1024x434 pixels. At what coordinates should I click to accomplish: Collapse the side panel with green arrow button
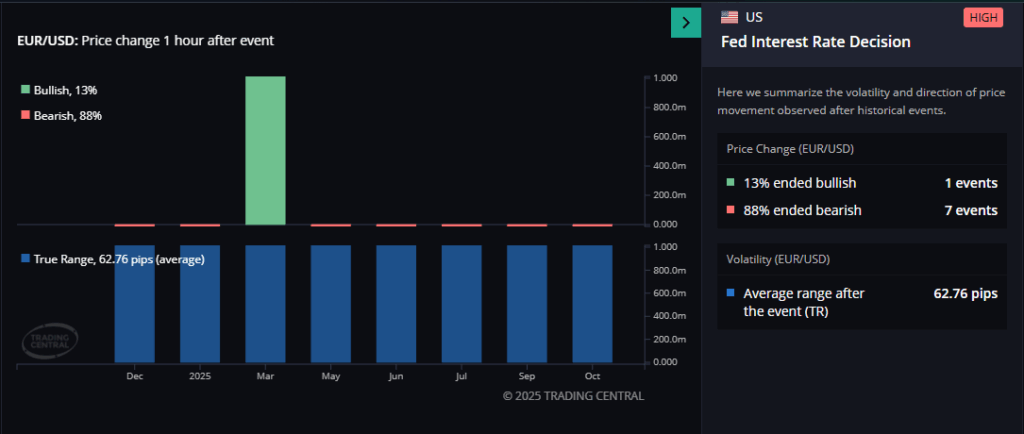(685, 22)
